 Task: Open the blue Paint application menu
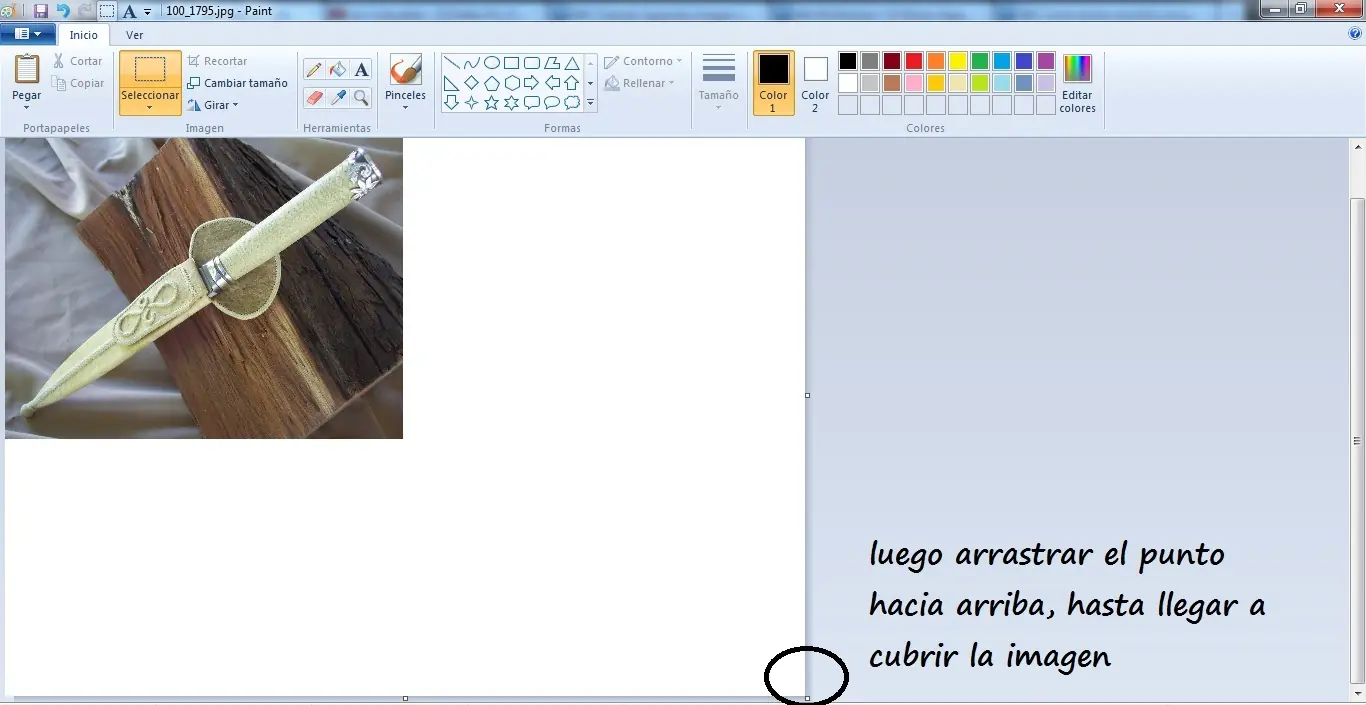28,34
